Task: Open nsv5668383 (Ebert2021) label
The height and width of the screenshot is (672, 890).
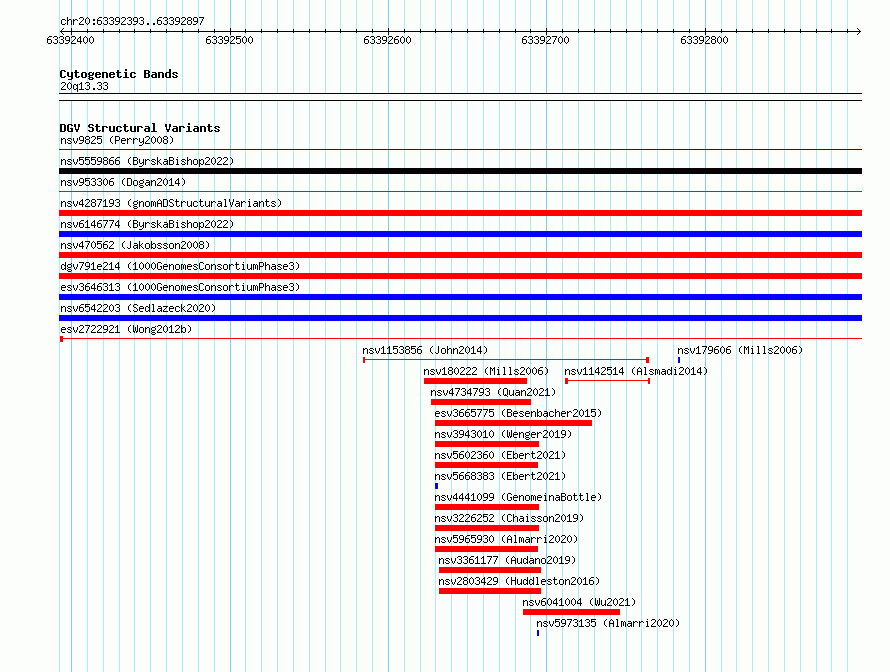Action: (x=500, y=476)
